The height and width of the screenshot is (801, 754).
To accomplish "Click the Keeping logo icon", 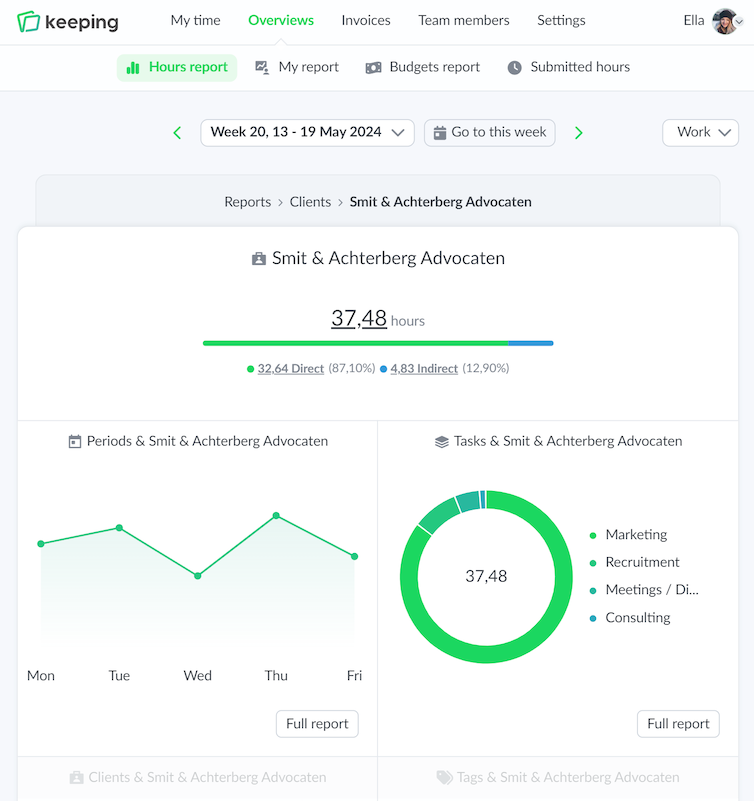I will tap(28, 21).
